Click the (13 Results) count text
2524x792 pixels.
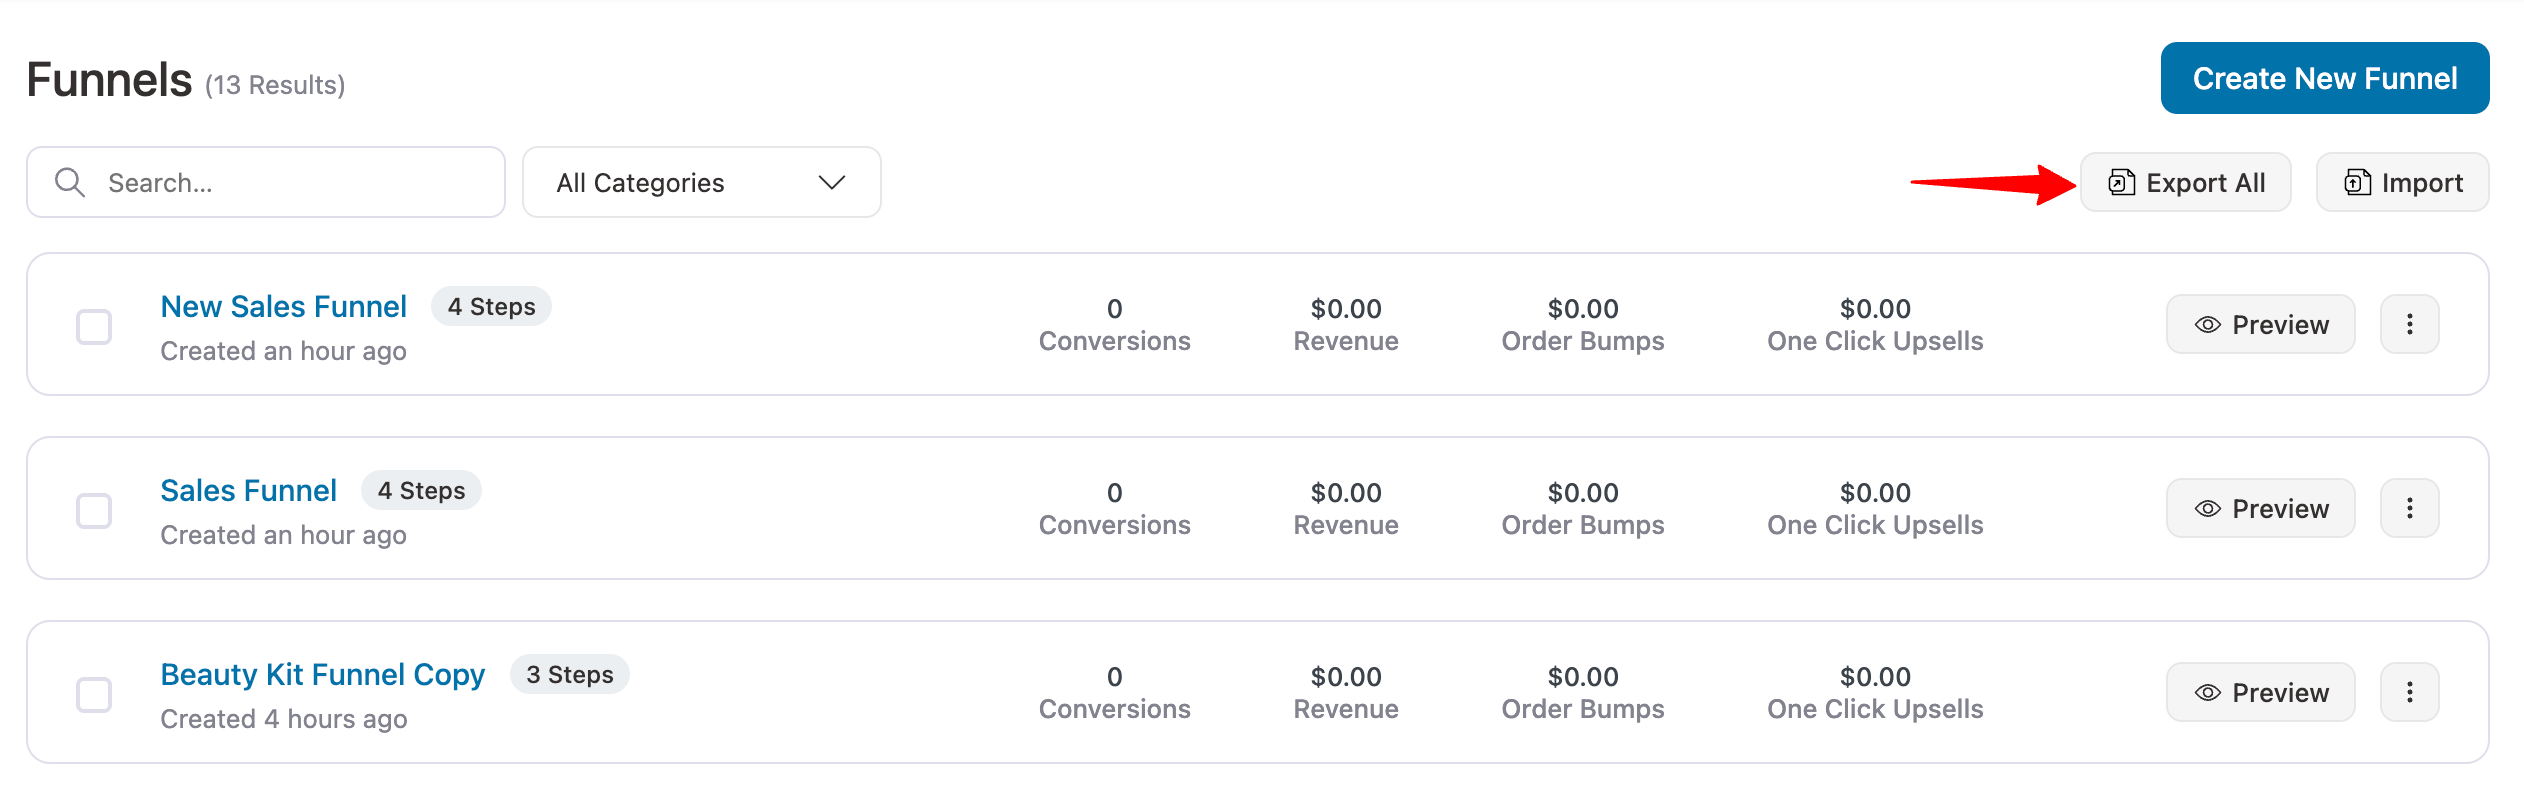pyautogui.click(x=275, y=85)
